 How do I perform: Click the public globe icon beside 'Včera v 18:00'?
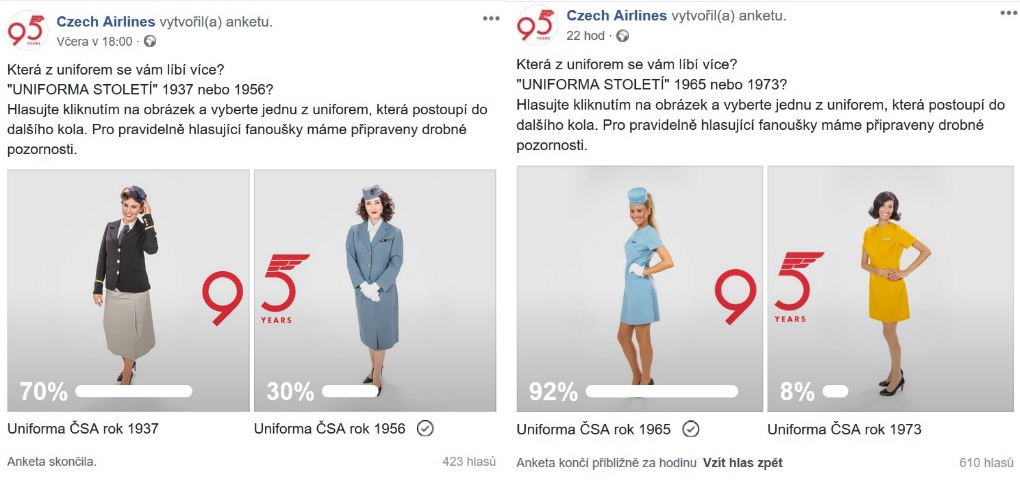150,42
